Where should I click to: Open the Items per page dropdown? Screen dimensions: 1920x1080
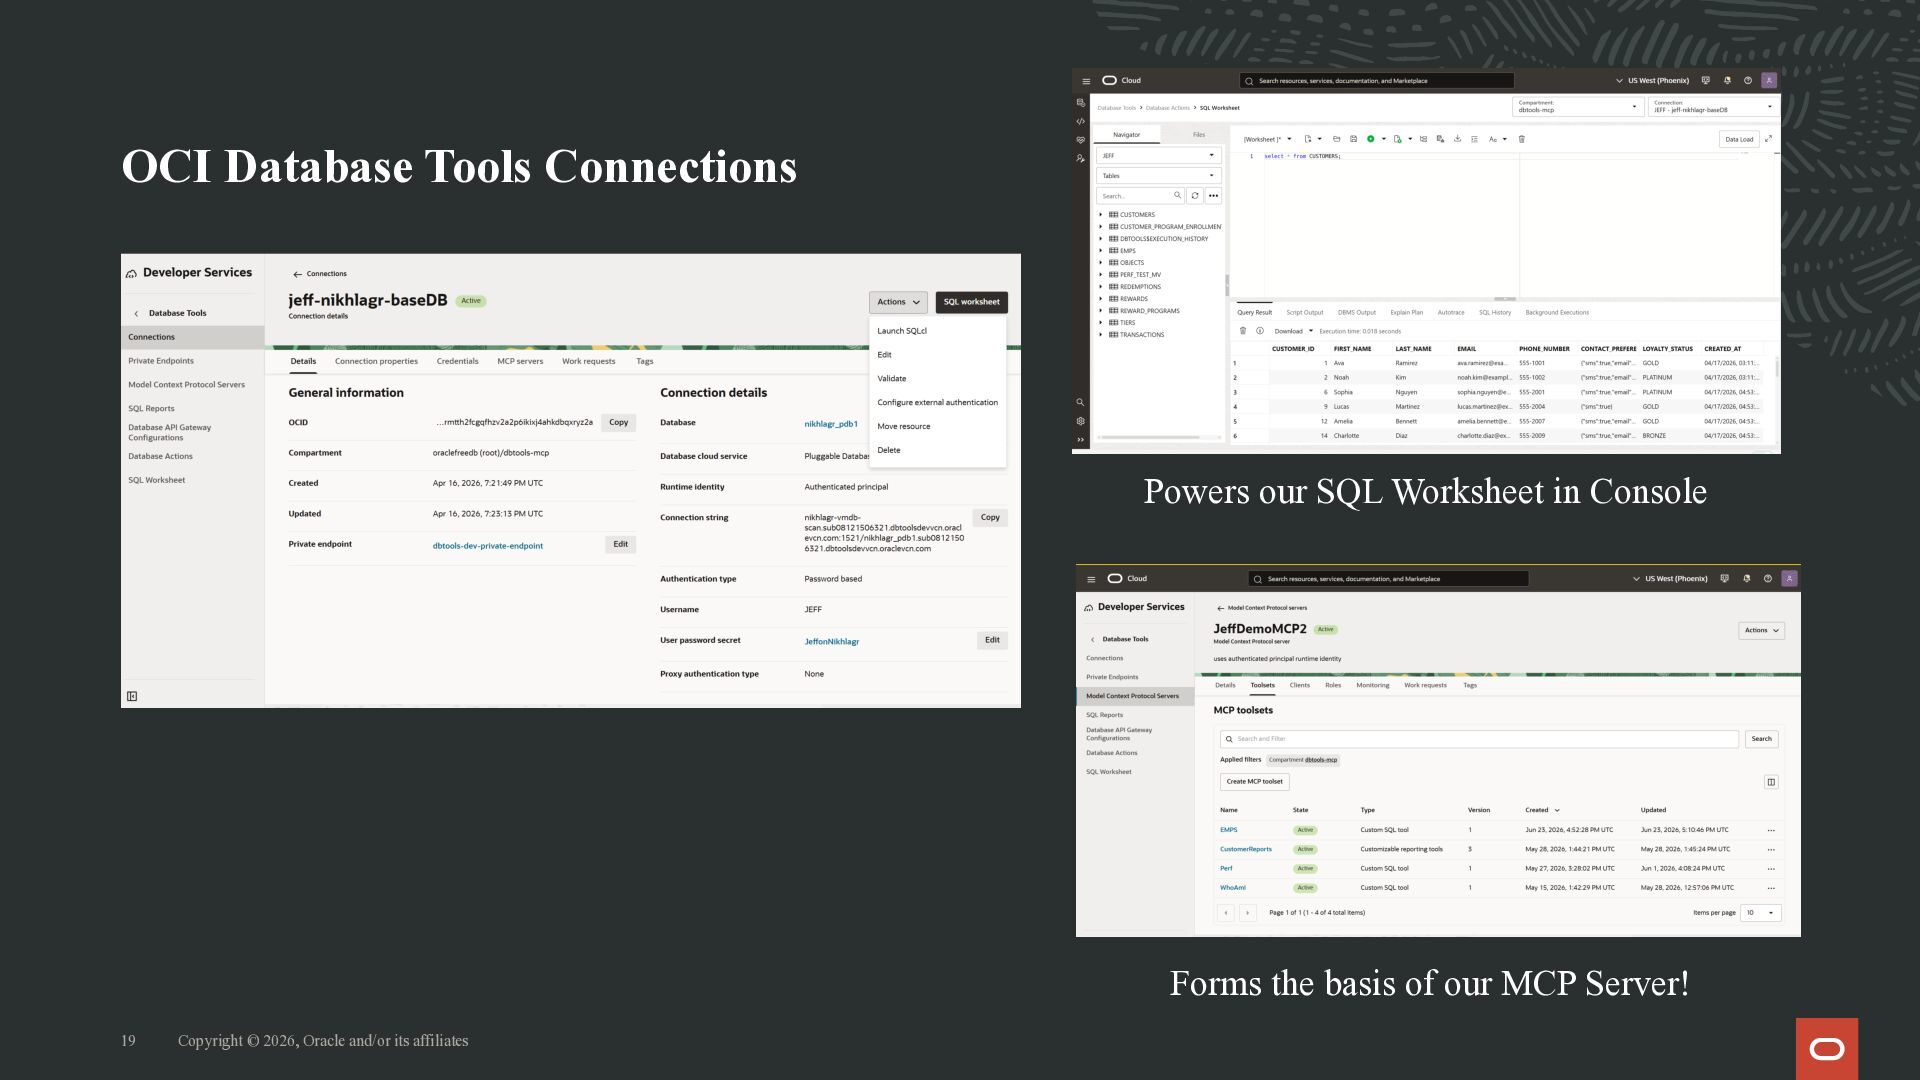(1760, 913)
